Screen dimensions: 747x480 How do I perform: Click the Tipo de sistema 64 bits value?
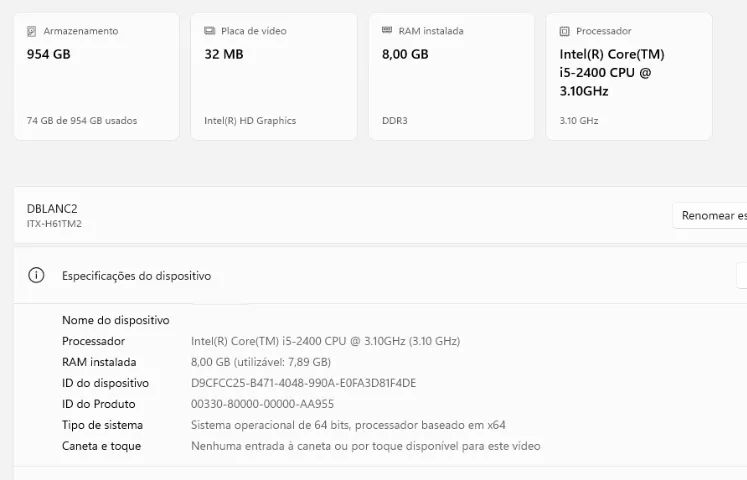pyautogui.click(x=348, y=425)
